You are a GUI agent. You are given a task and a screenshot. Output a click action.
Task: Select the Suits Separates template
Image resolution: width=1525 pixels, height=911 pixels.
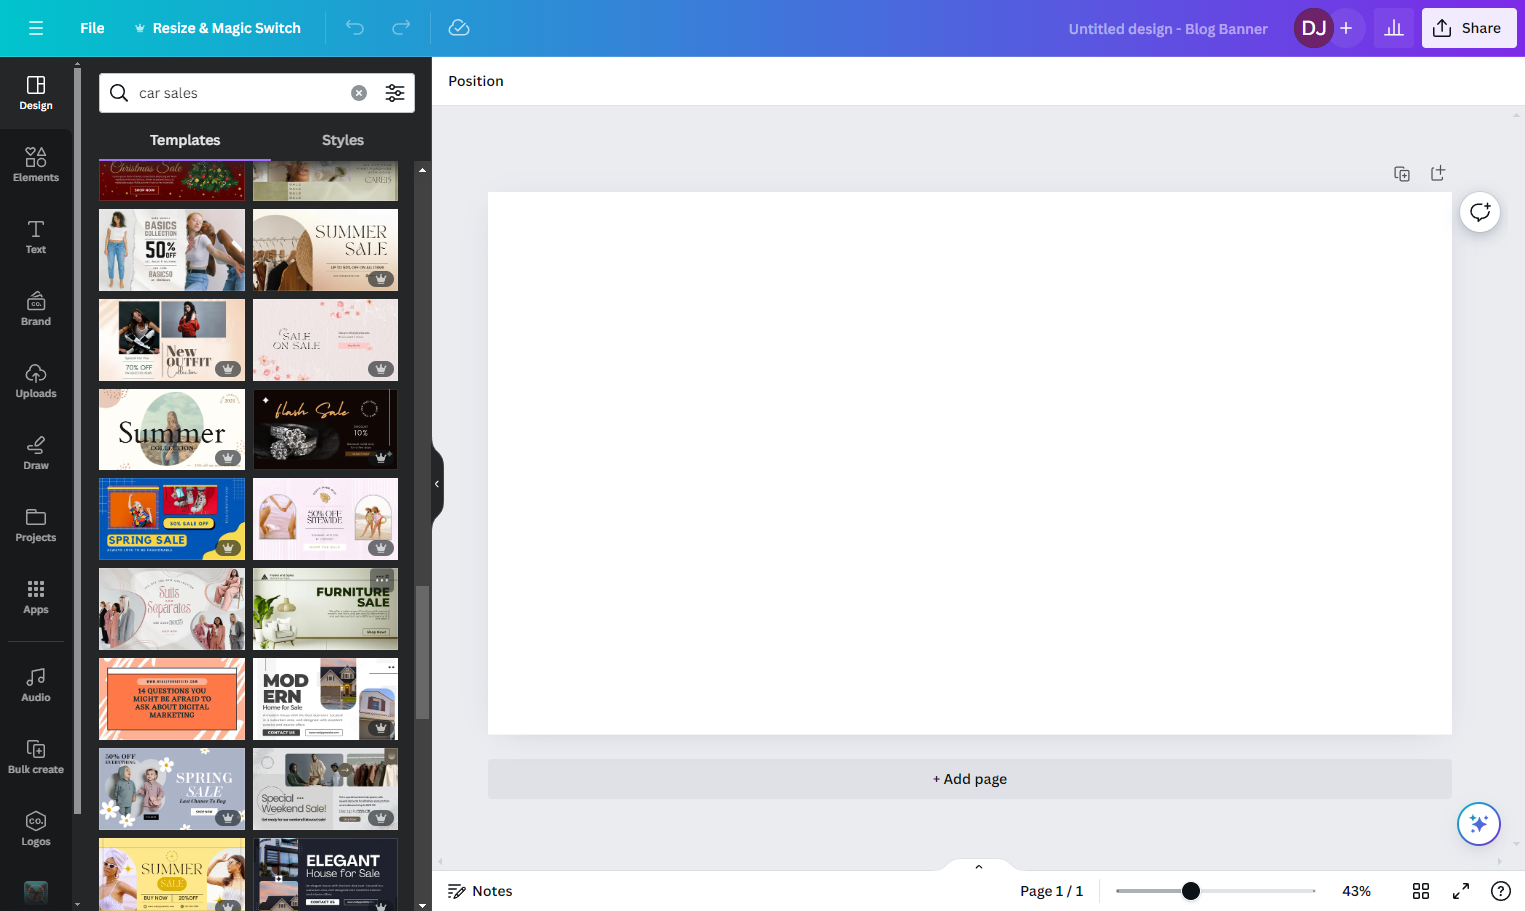172,609
